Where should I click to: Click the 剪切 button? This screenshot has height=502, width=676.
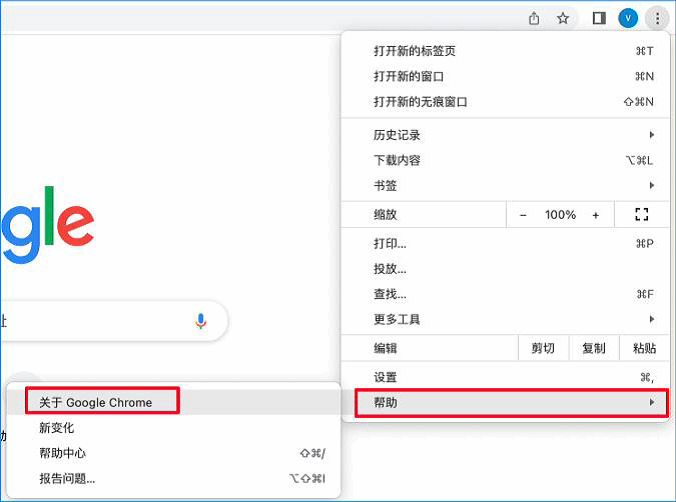click(x=543, y=348)
